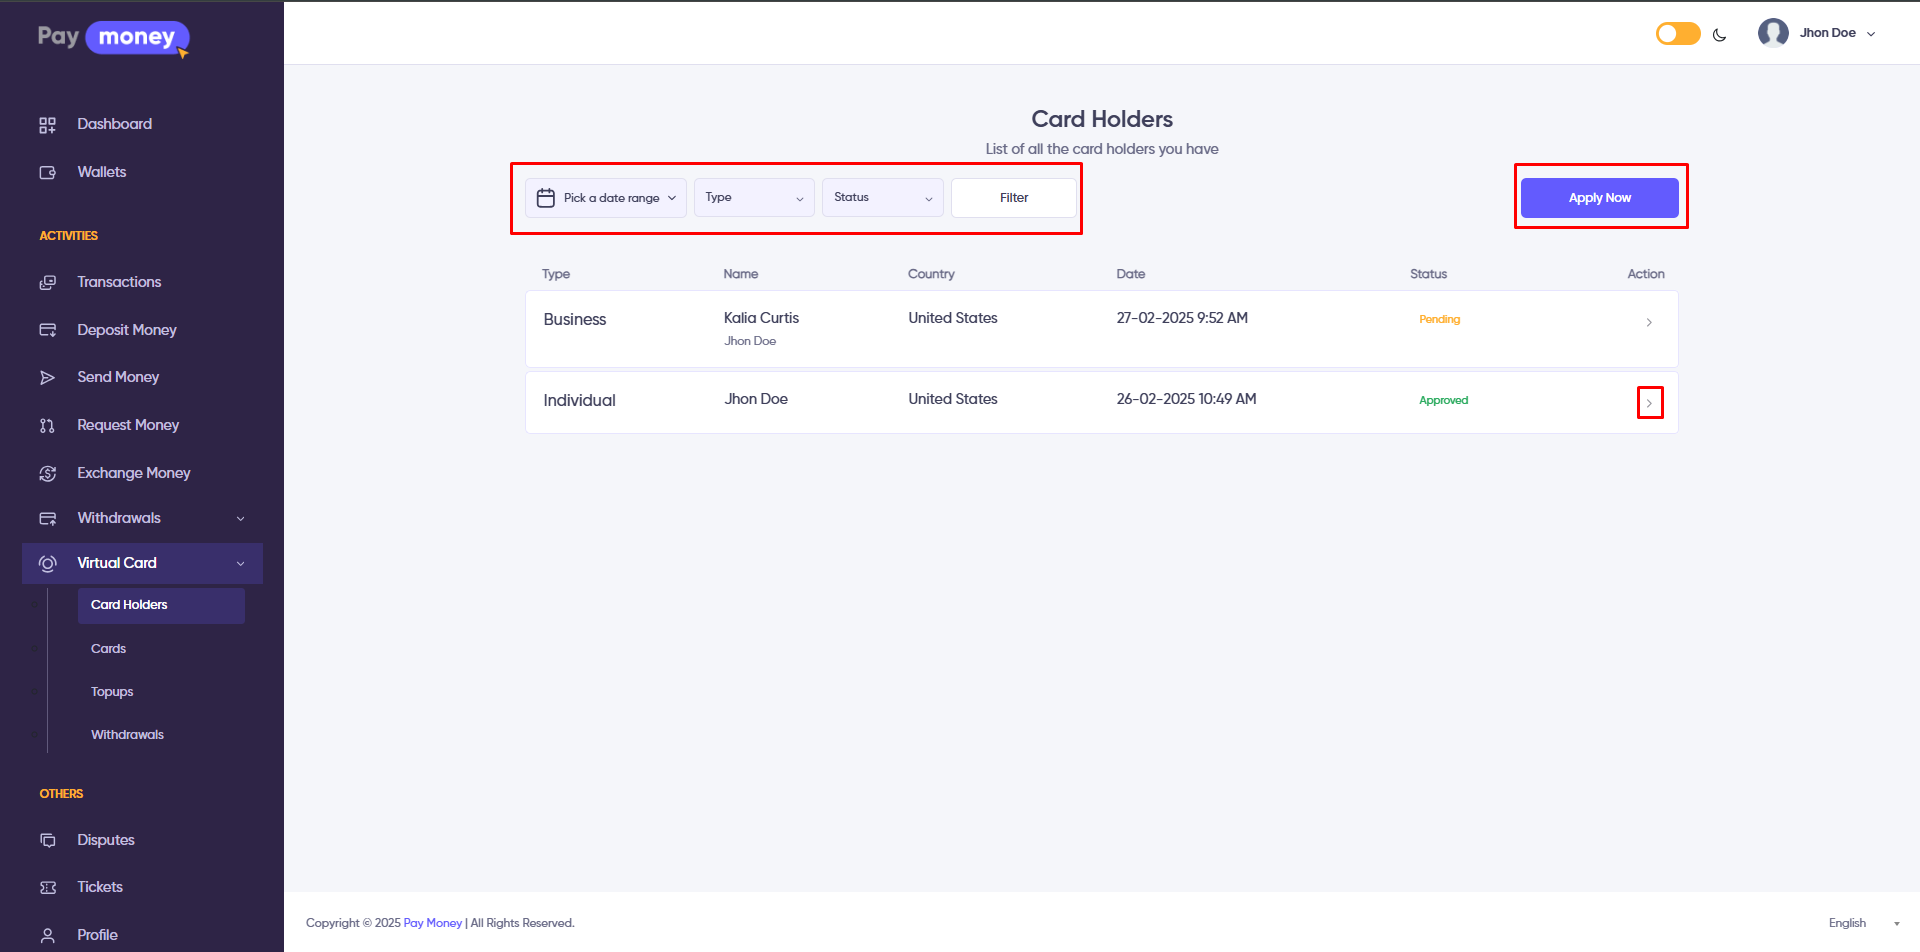Open the Type filter dropdown
1920x952 pixels.
coord(754,198)
